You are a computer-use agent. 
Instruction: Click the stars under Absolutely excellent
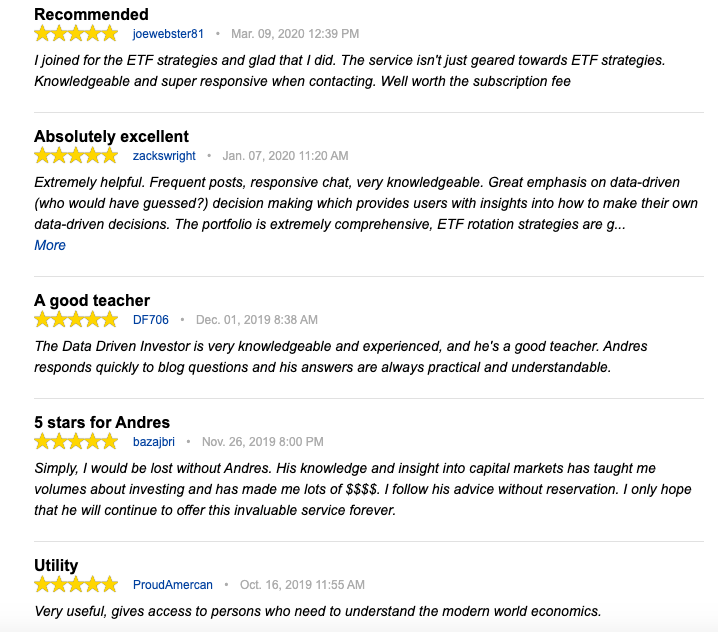(x=75, y=155)
